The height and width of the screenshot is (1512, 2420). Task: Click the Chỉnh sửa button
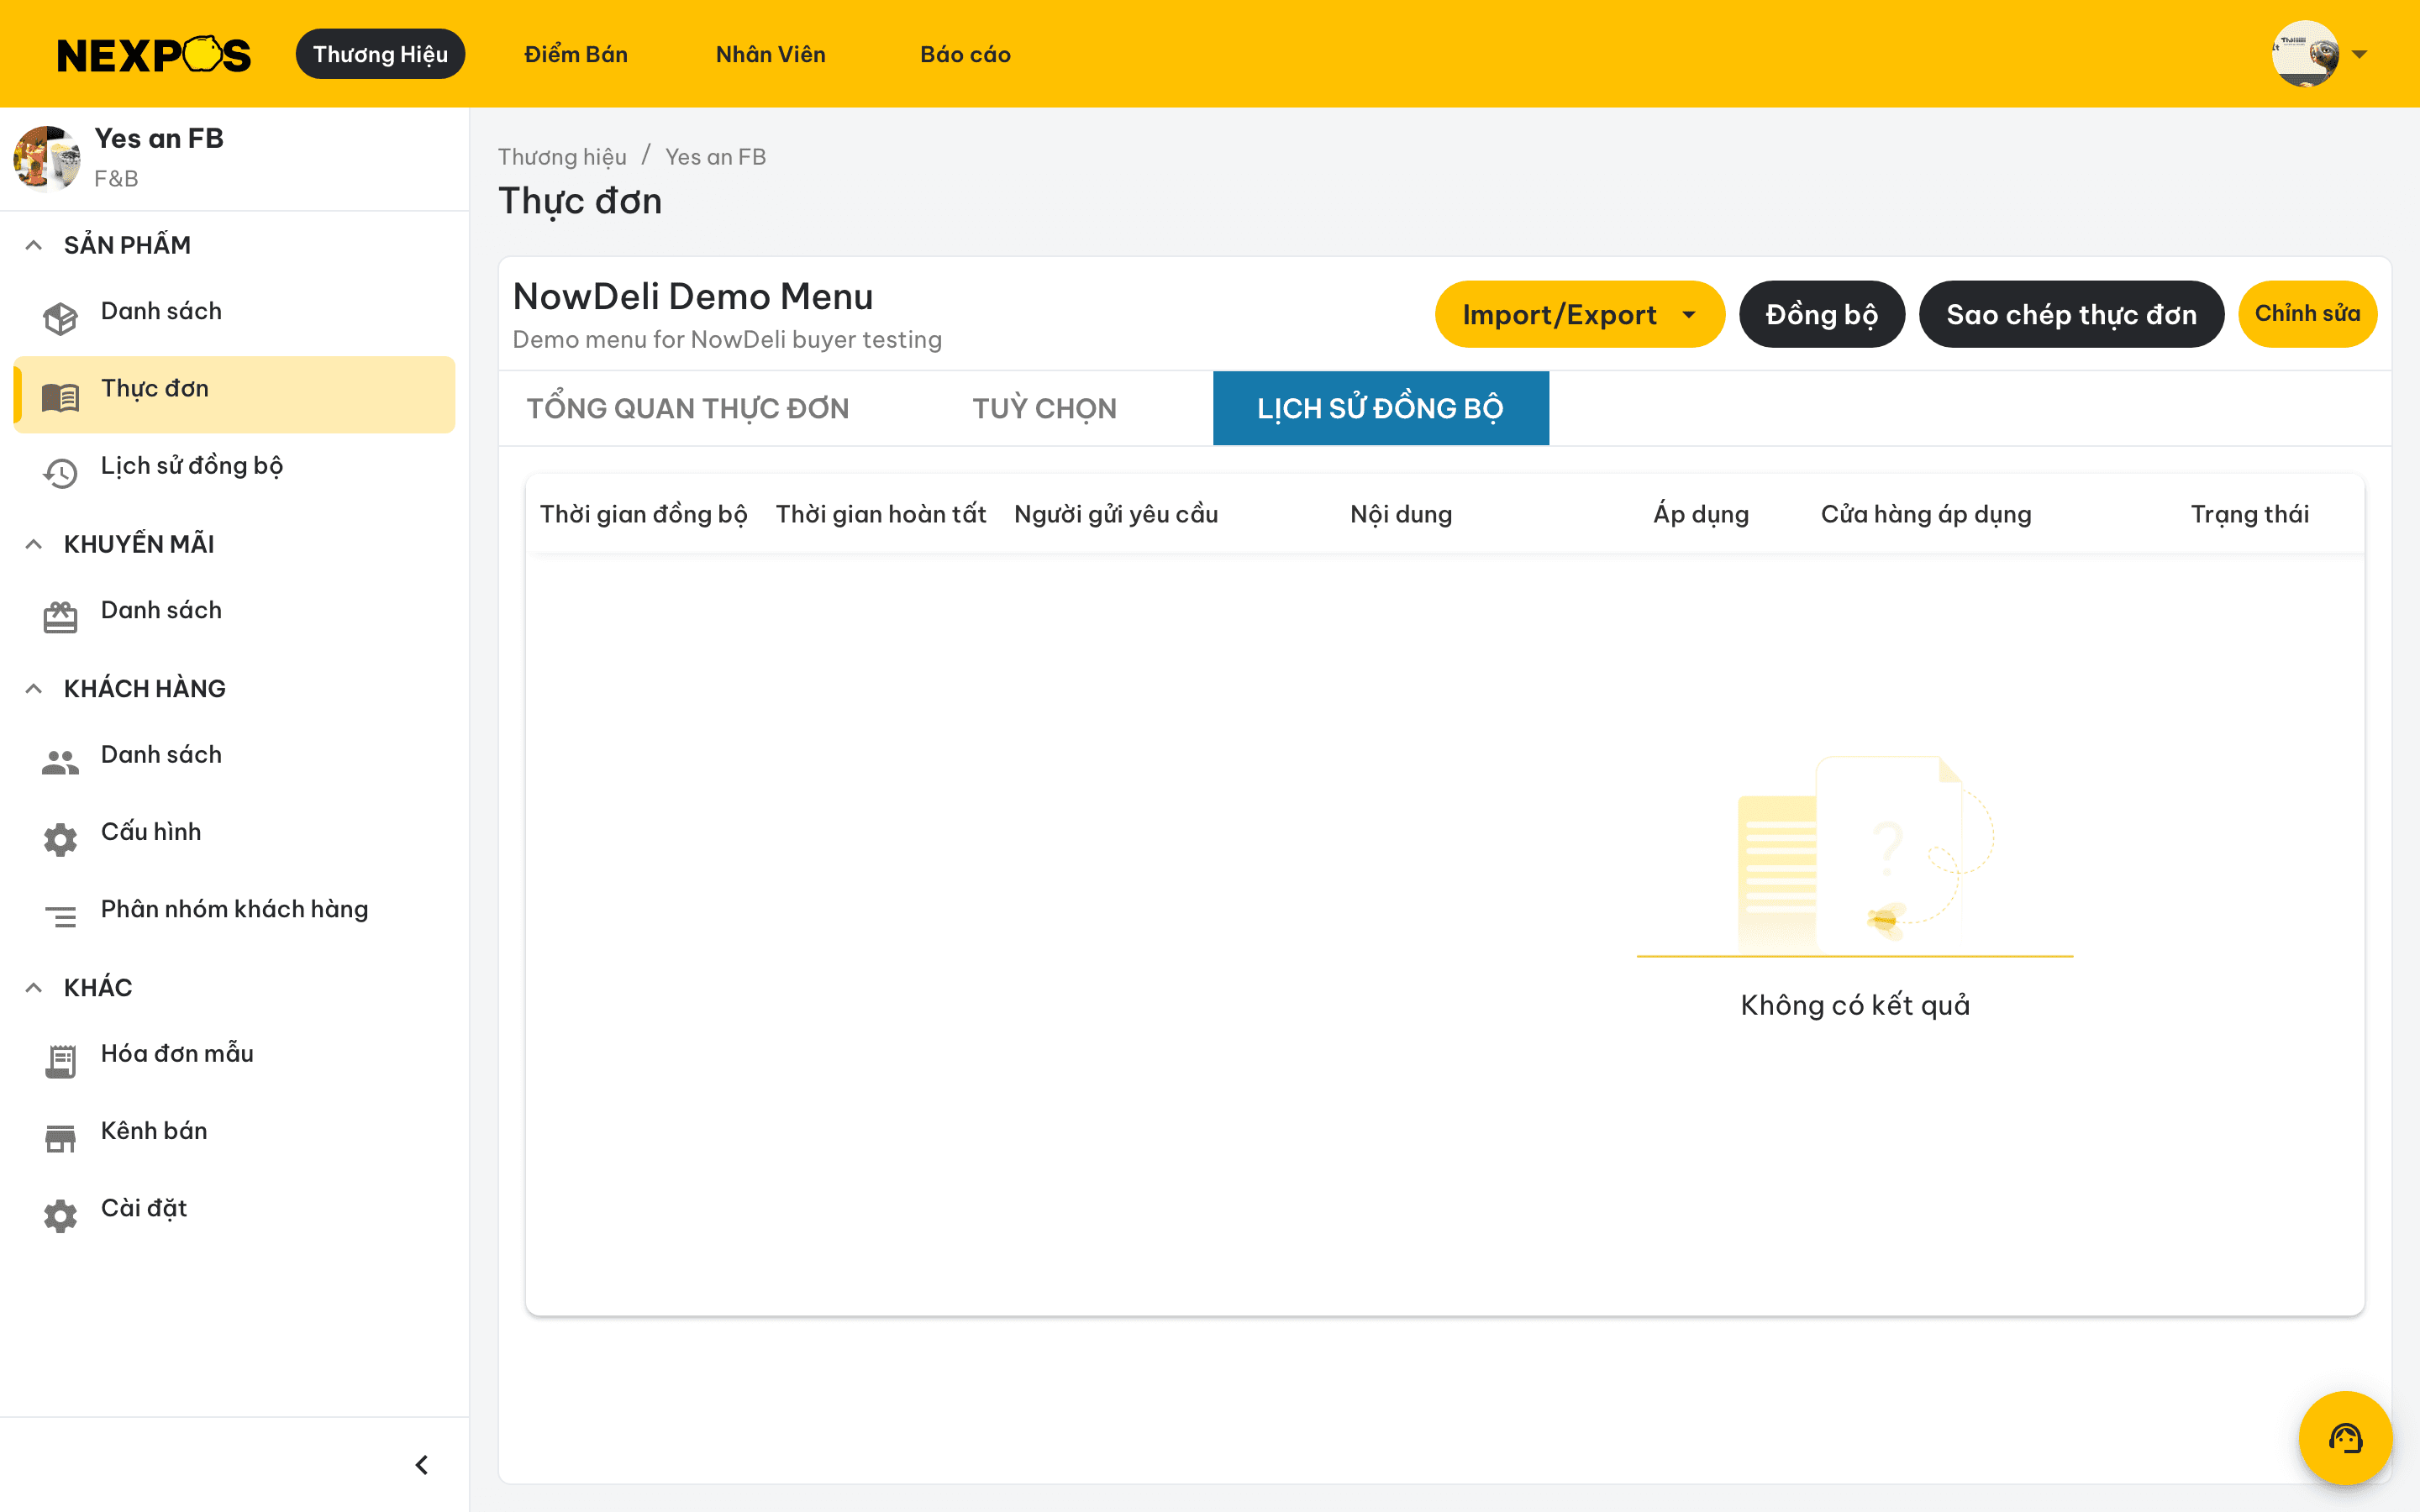[2307, 314]
